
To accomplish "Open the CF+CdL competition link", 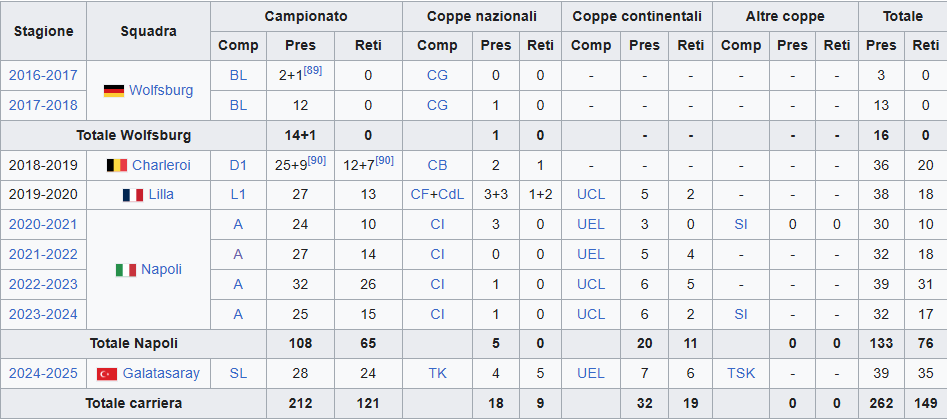I will click(x=437, y=195).
